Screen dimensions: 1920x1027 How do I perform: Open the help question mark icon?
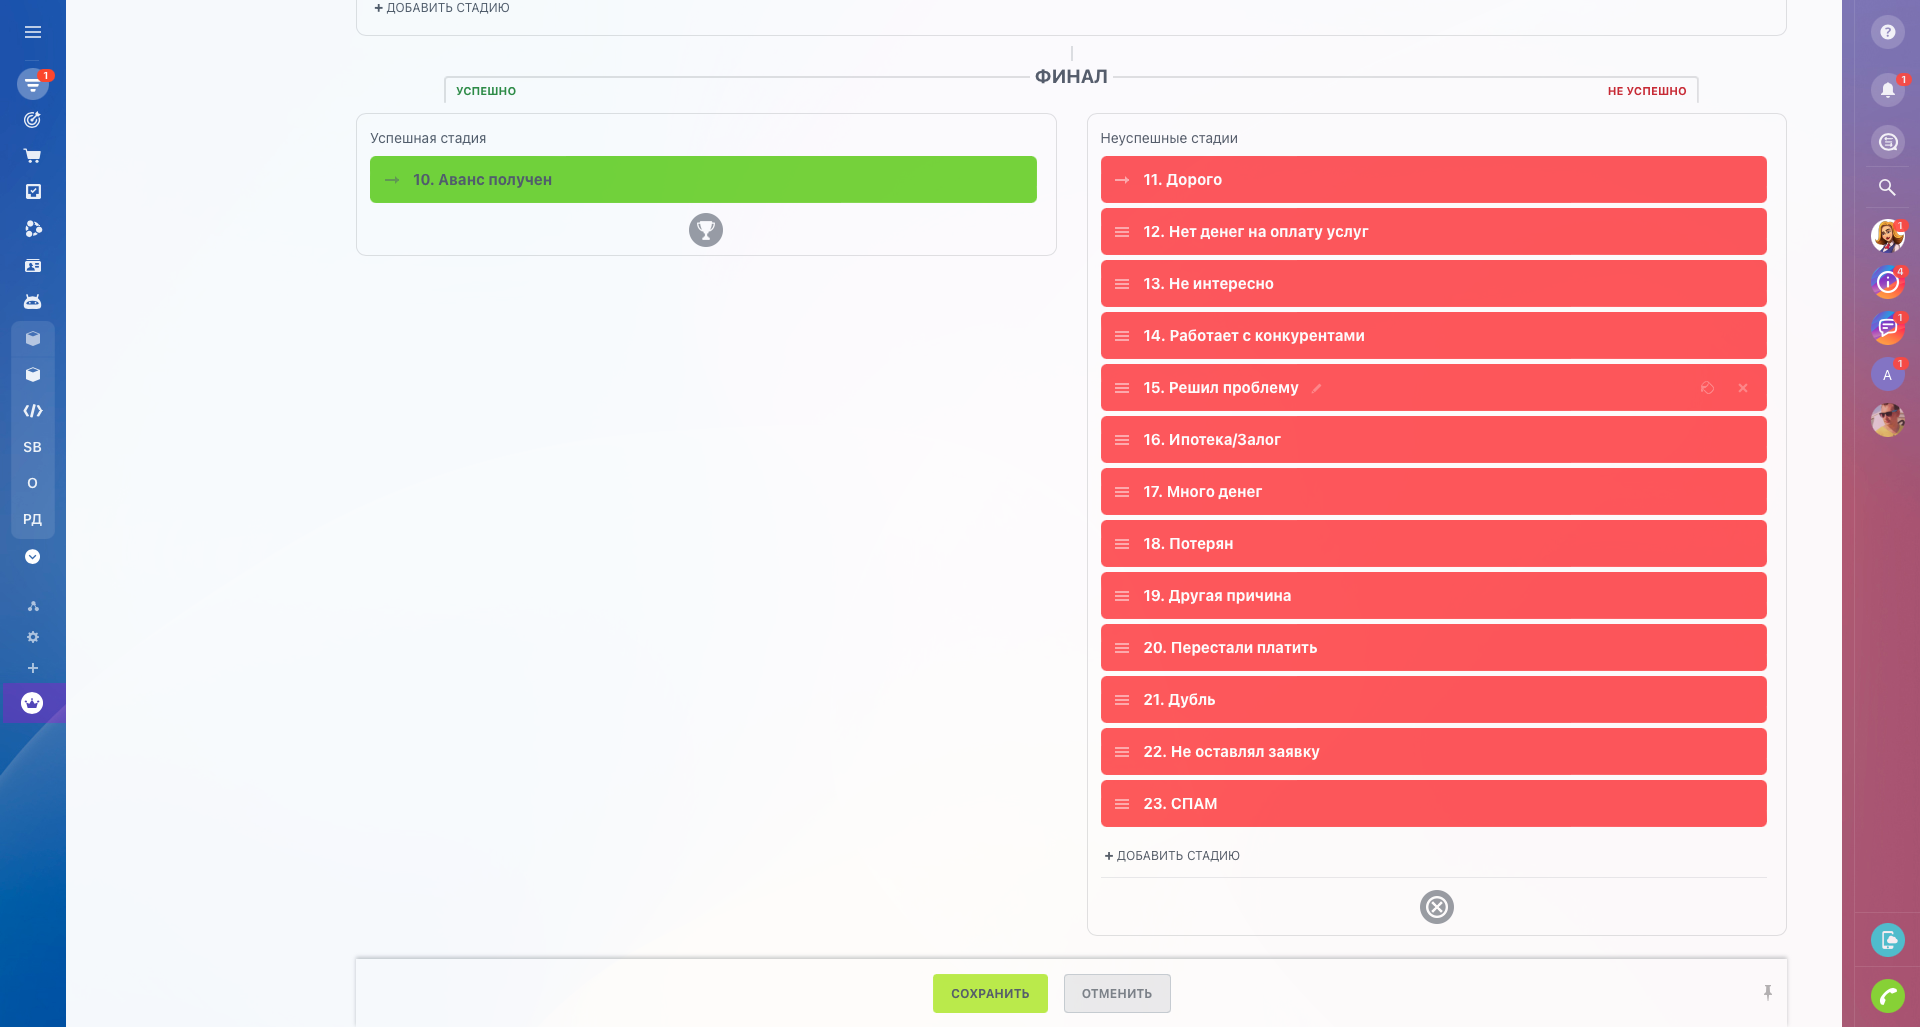coord(1888,32)
